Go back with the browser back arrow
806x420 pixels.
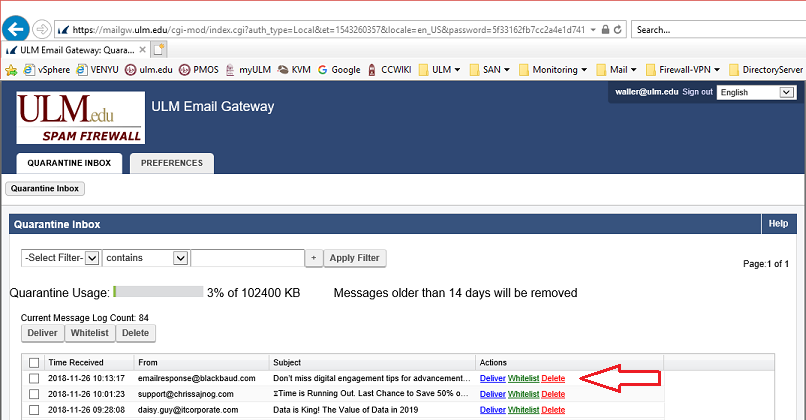(x=15, y=29)
